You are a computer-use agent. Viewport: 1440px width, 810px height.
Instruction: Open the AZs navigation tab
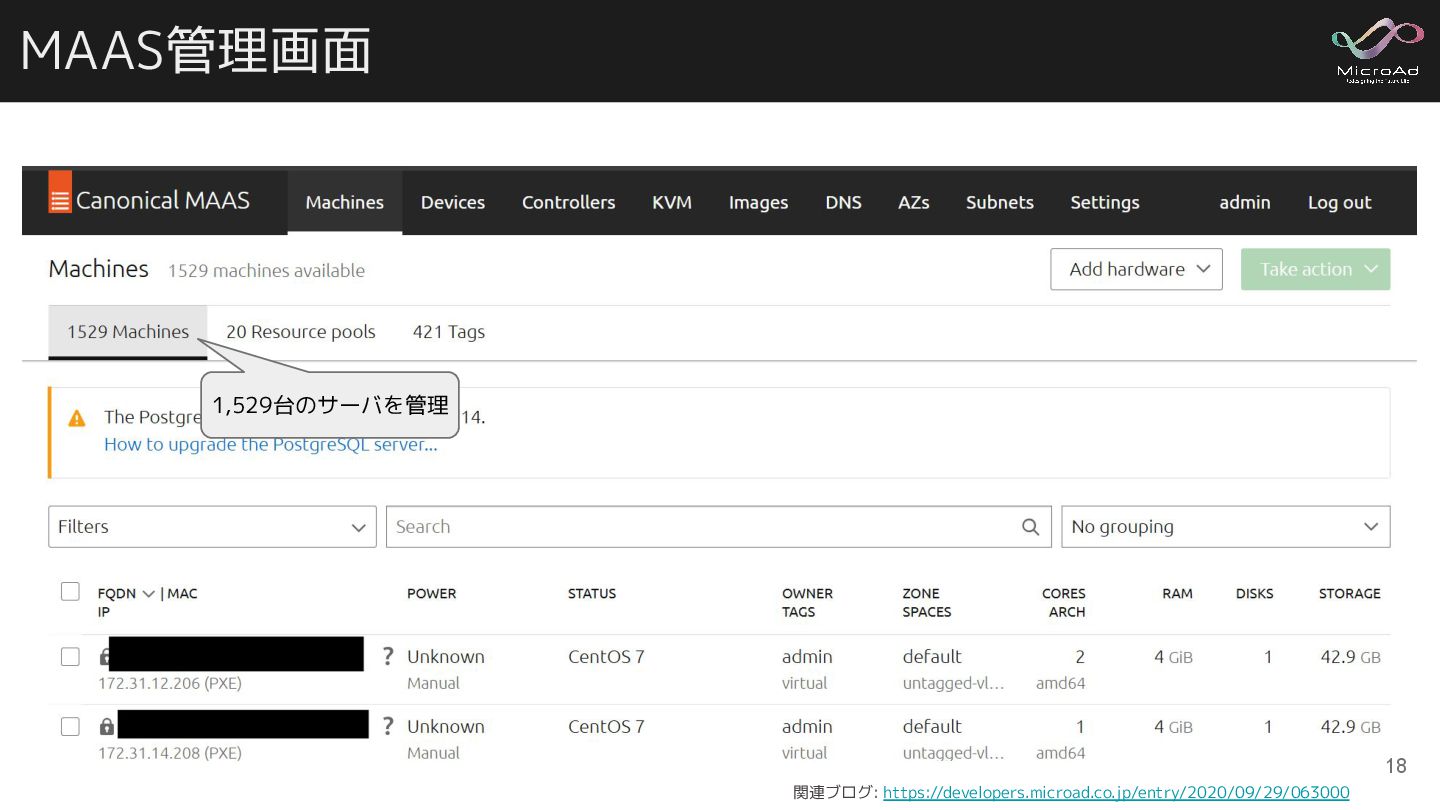(914, 202)
